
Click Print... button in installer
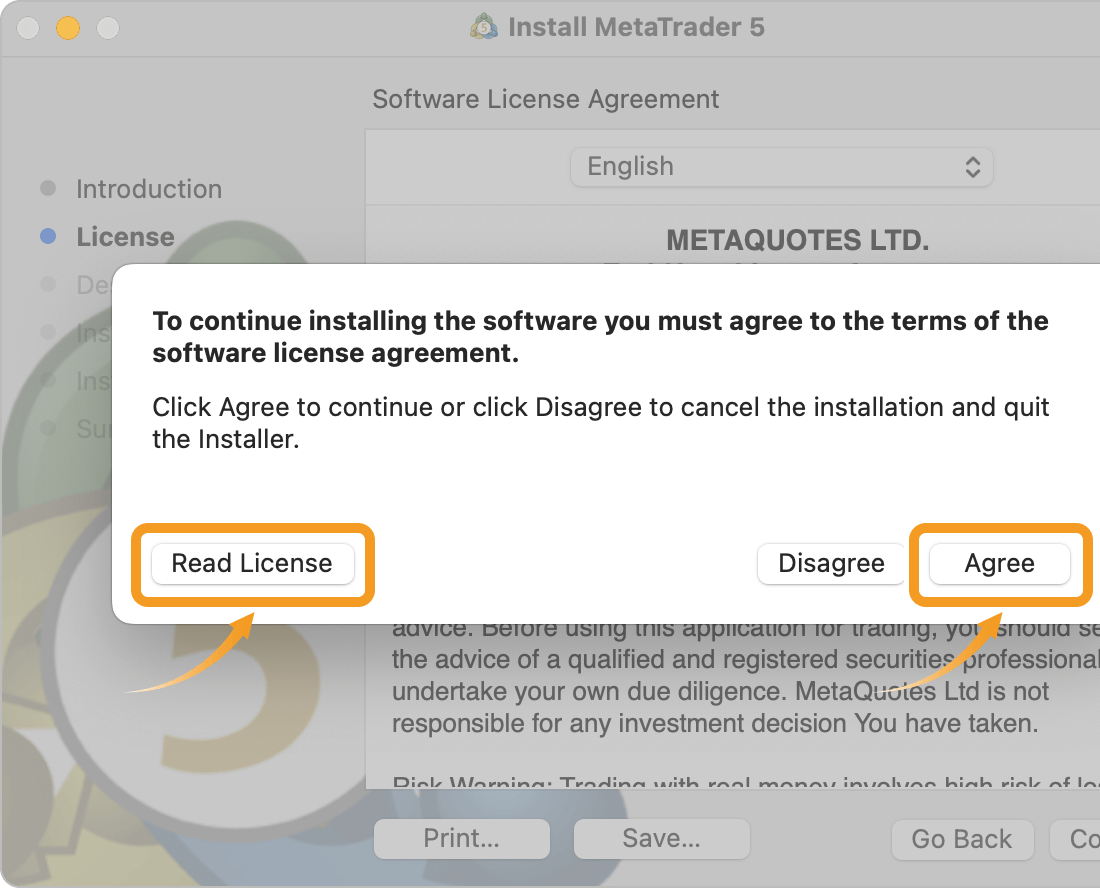[462, 838]
